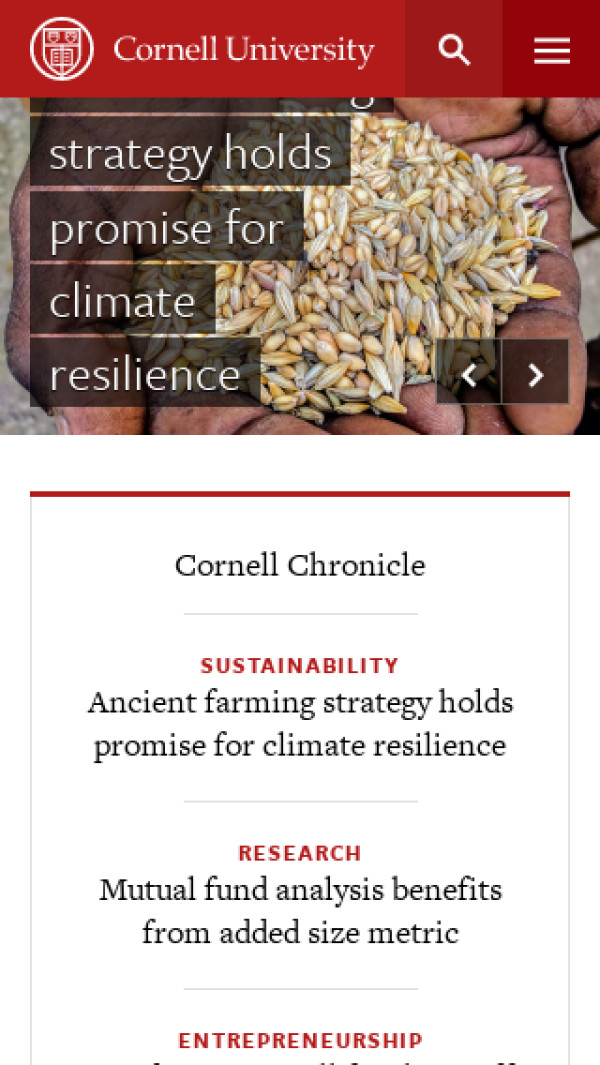Select the ENTREPRENEURSHIP category label
This screenshot has height=1065, width=600.
[300, 1041]
